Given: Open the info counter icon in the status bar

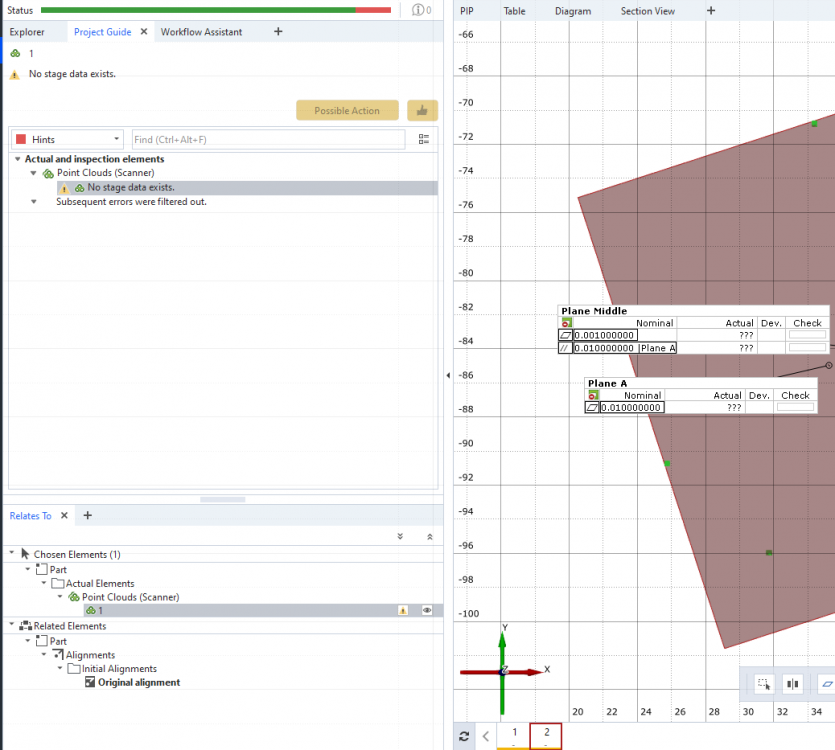Looking at the screenshot, I should (x=420, y=10).
